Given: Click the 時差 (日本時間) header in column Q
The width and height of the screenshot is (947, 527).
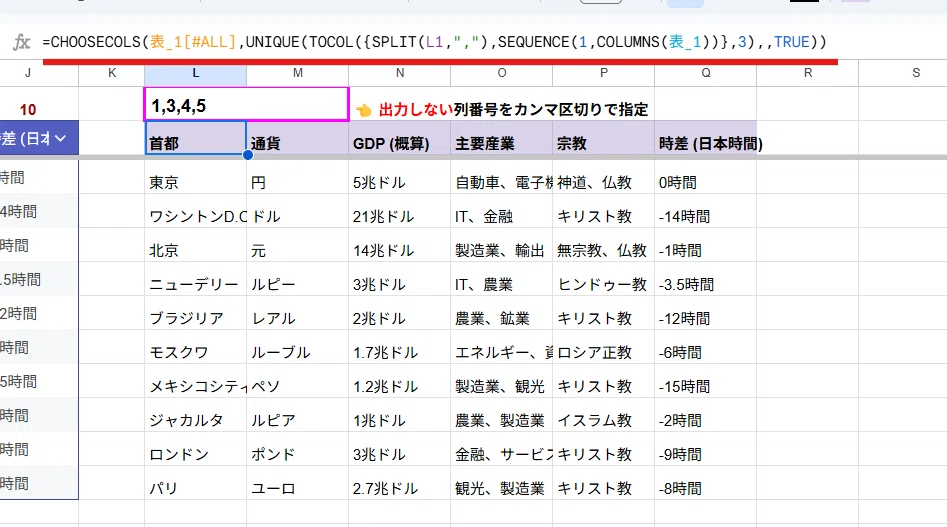Looking at the screenshot, I should (706, 138).
